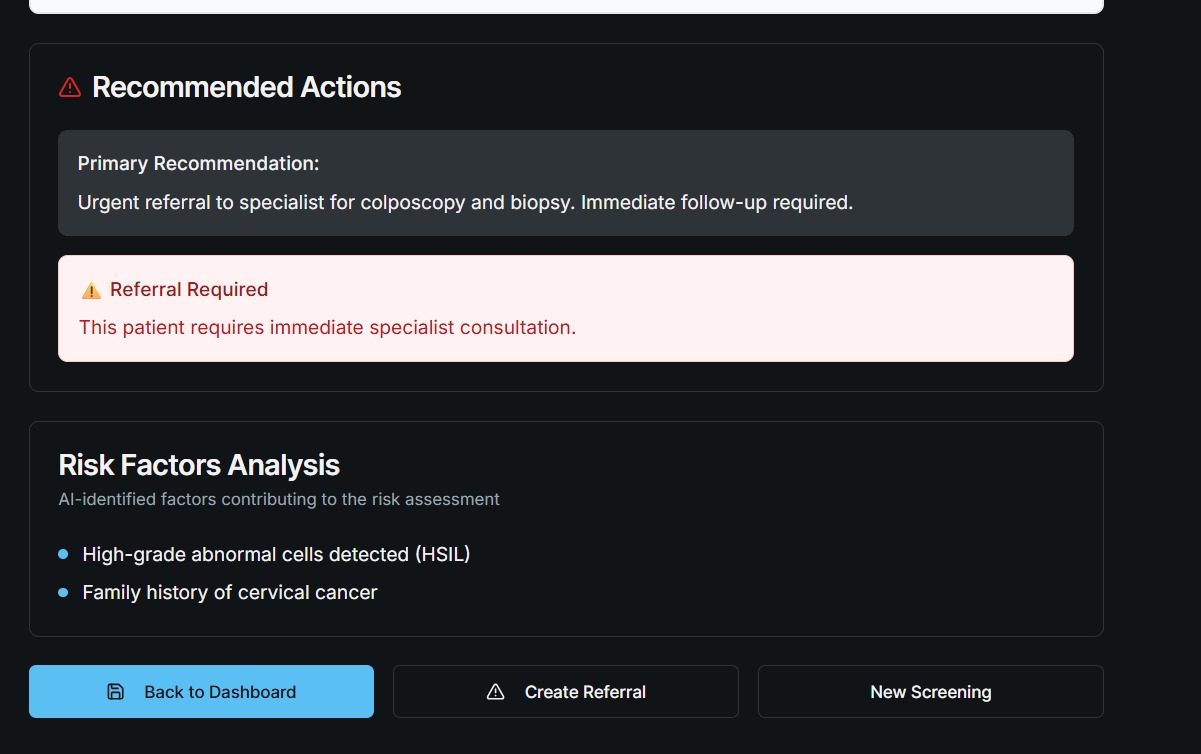
Task: Start a New Screening
Action: pyautogui.click(x=930, y=692)
